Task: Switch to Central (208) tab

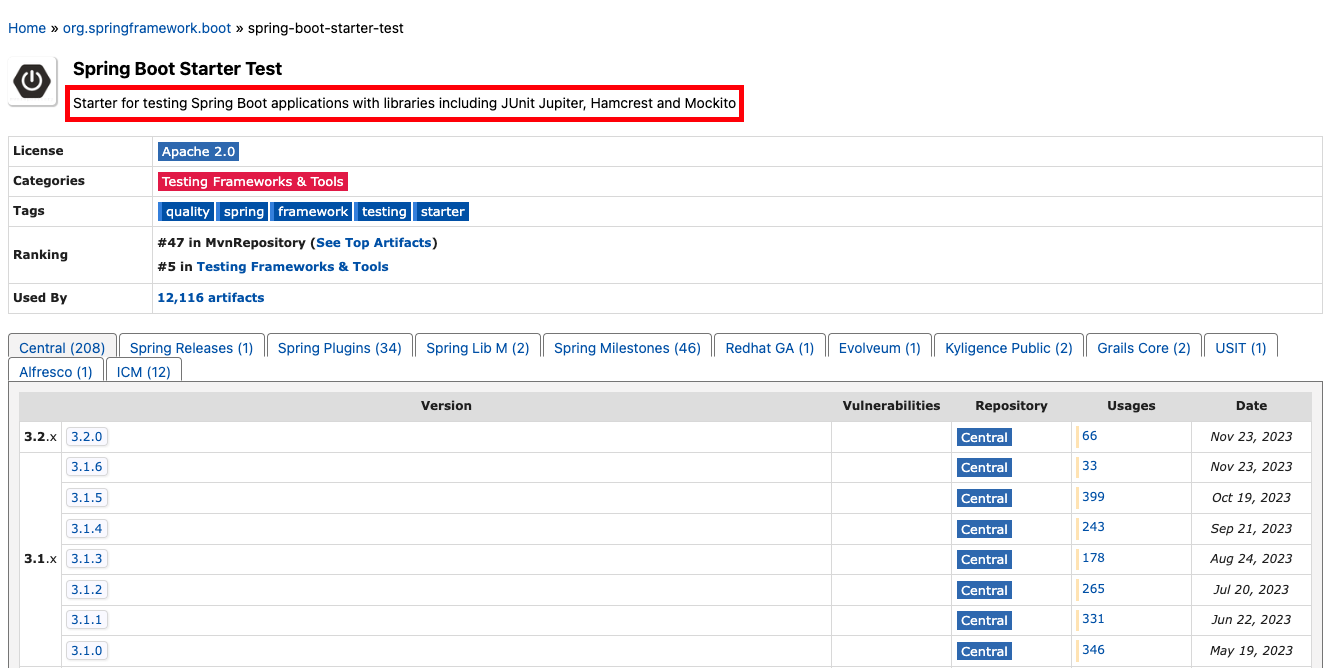Action: pos(62,347)
